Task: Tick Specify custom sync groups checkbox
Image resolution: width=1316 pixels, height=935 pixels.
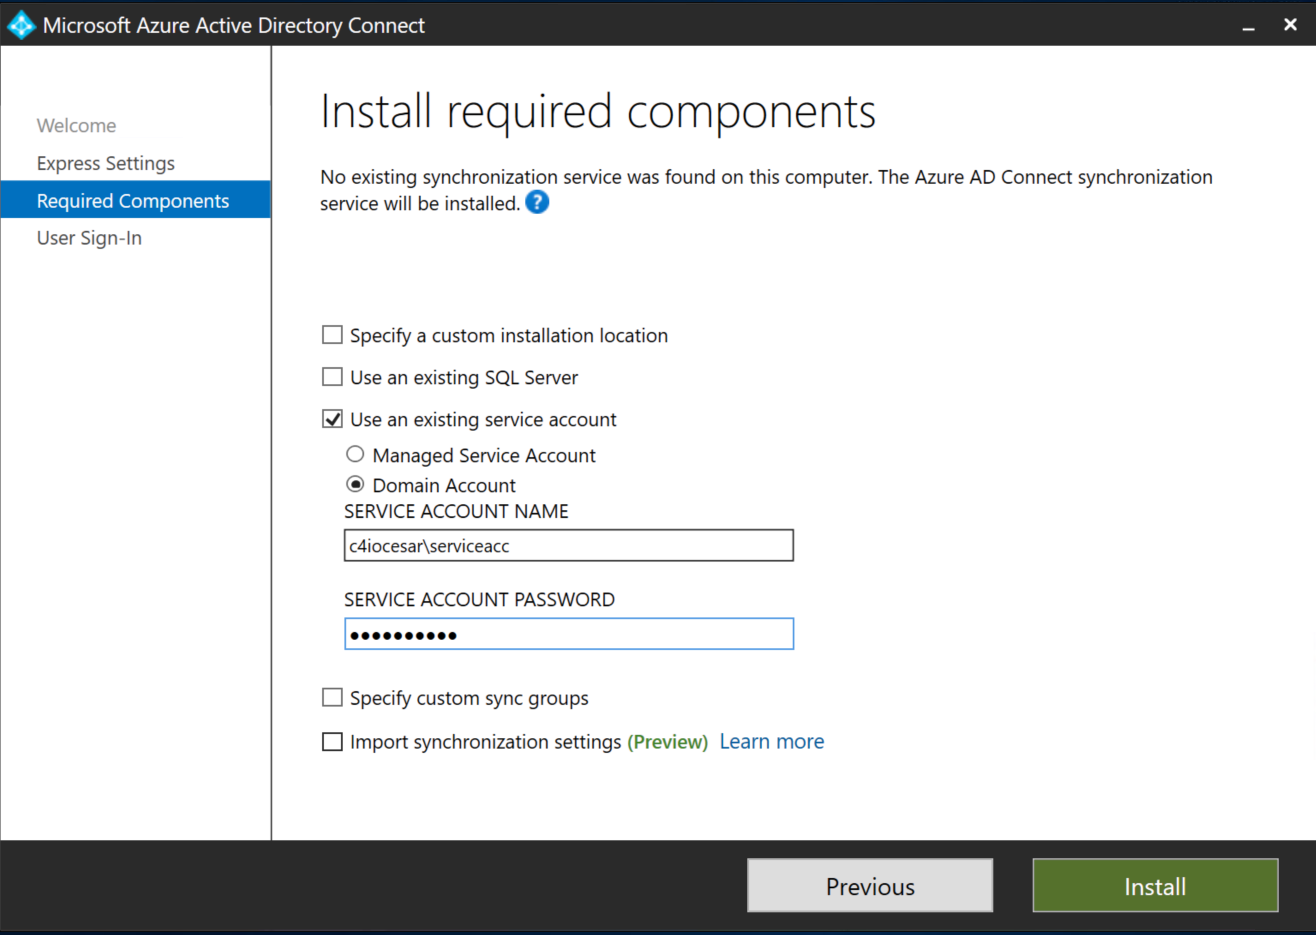Action: (x=332, y=697)
